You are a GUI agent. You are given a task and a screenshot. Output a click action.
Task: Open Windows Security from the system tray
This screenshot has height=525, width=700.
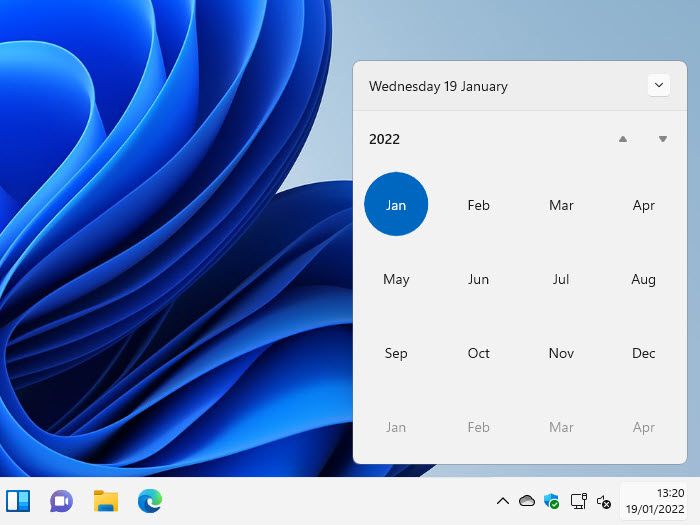pyautogui.click(x=552, y=501)
